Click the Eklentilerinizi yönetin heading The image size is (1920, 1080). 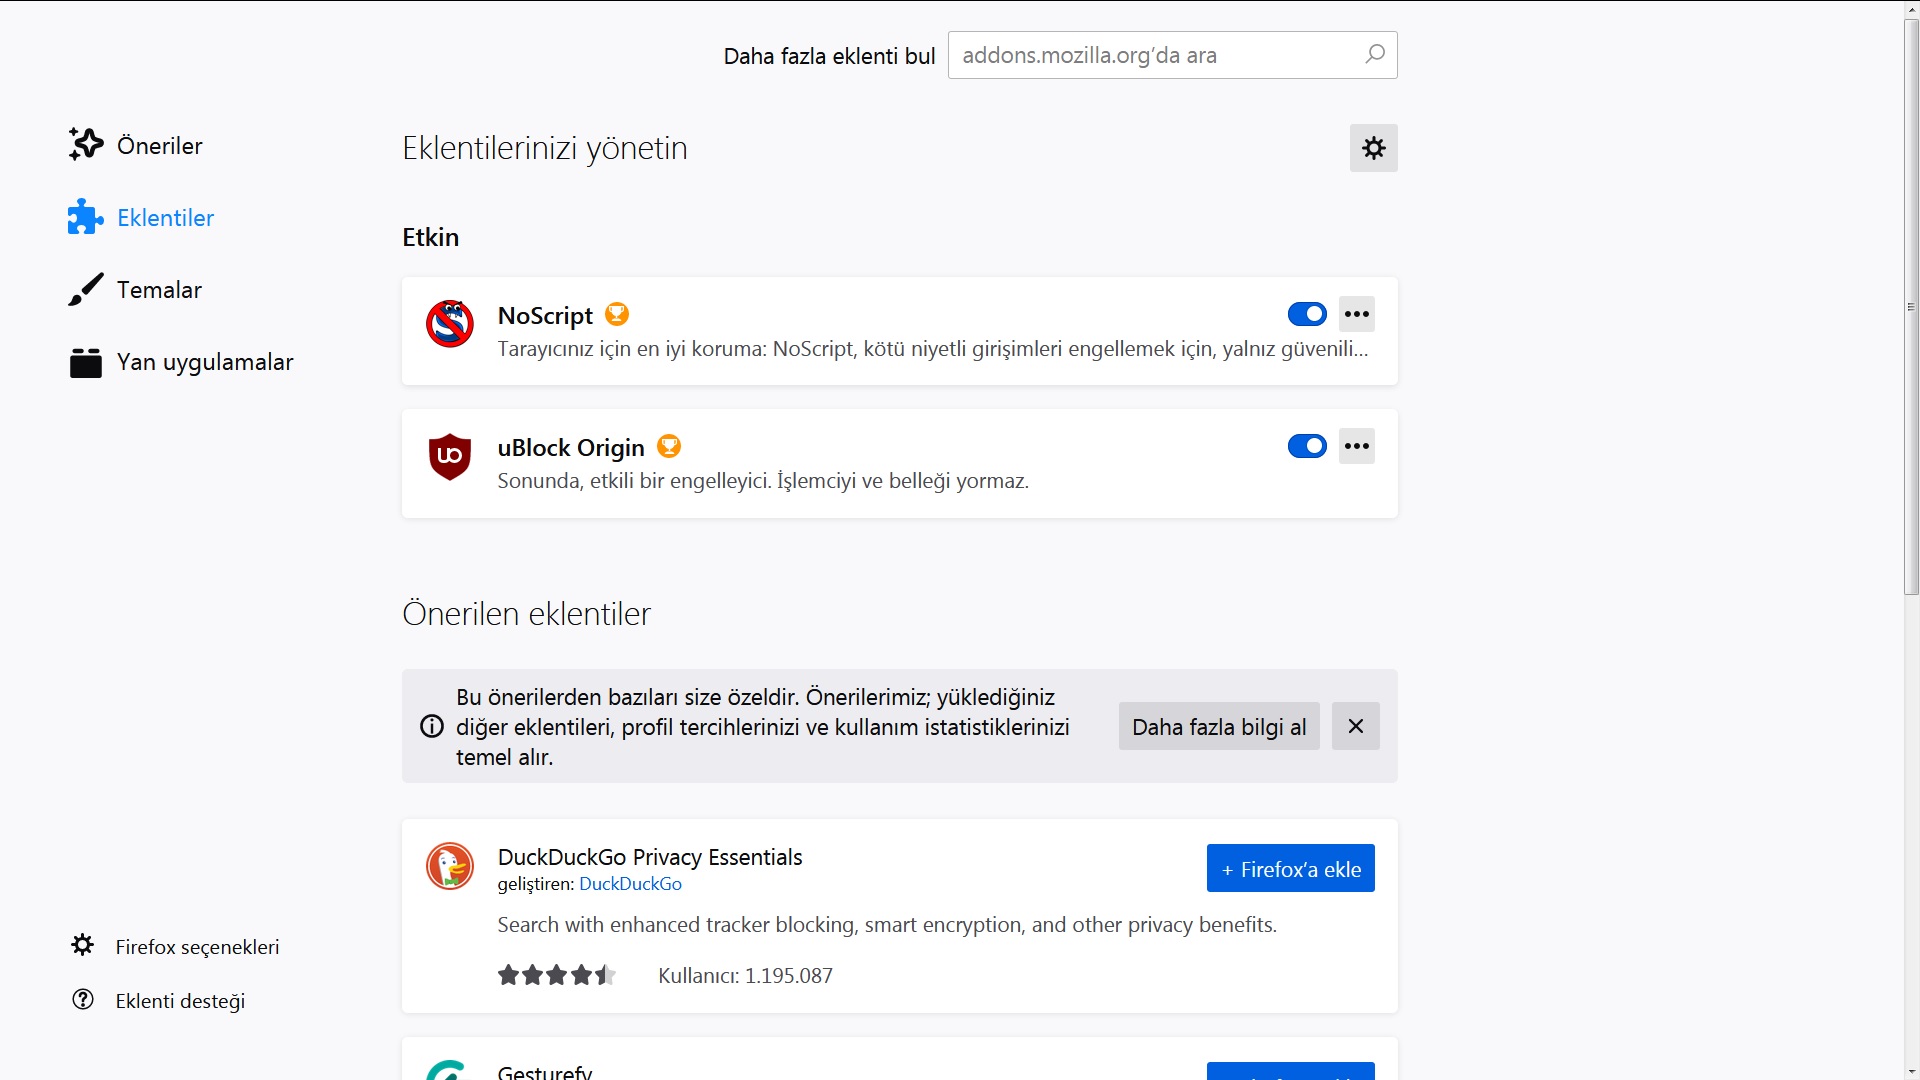[545, 148]
